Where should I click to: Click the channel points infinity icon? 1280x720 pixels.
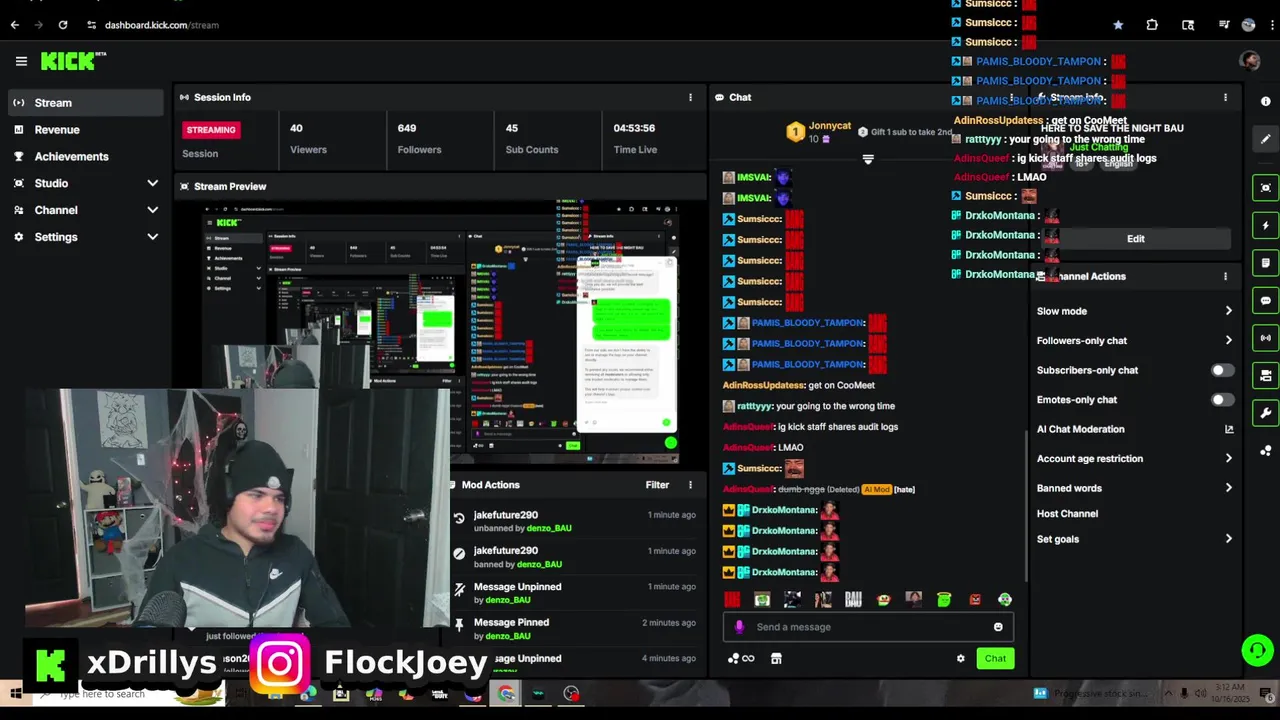point(741,658)
